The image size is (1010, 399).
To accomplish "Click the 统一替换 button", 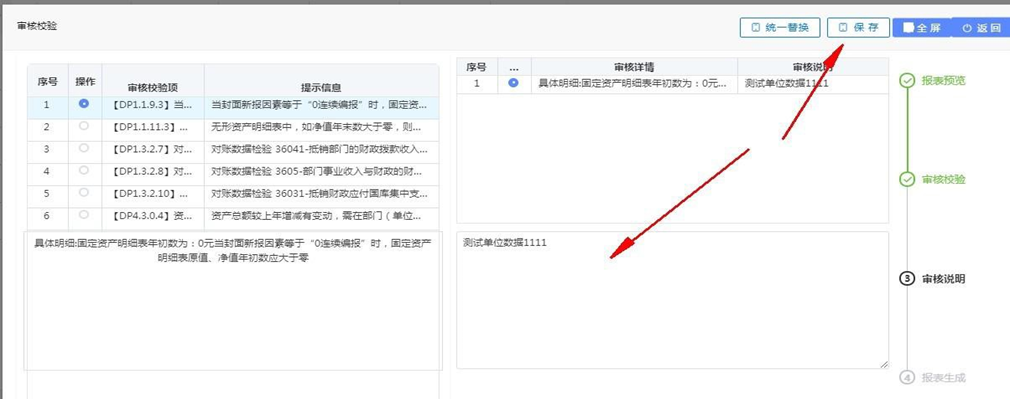I will click(x=780, y=28).
